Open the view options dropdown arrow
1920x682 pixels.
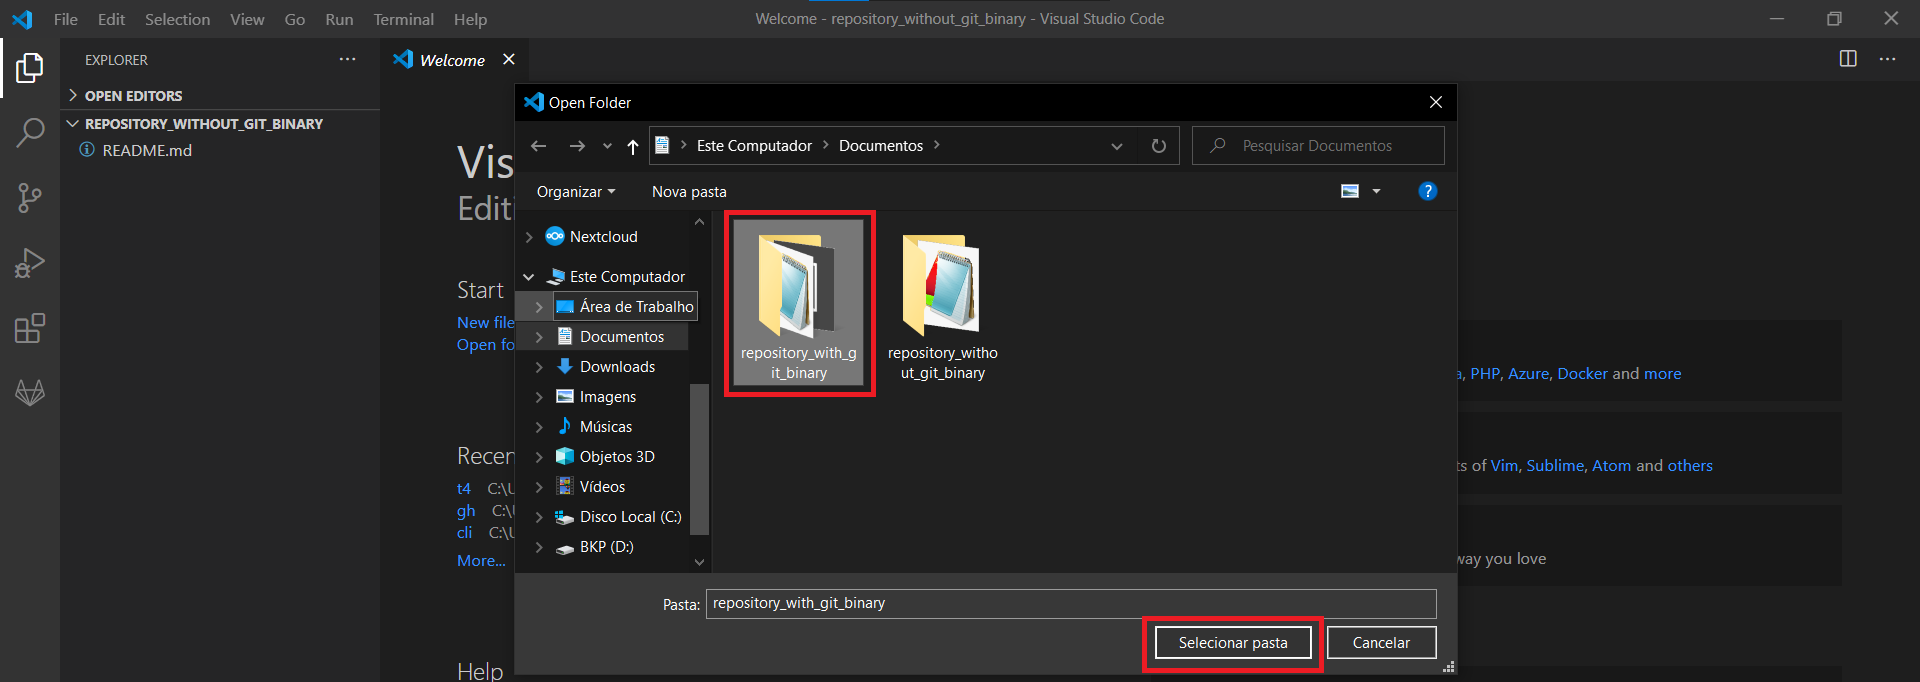[1376, 192]
